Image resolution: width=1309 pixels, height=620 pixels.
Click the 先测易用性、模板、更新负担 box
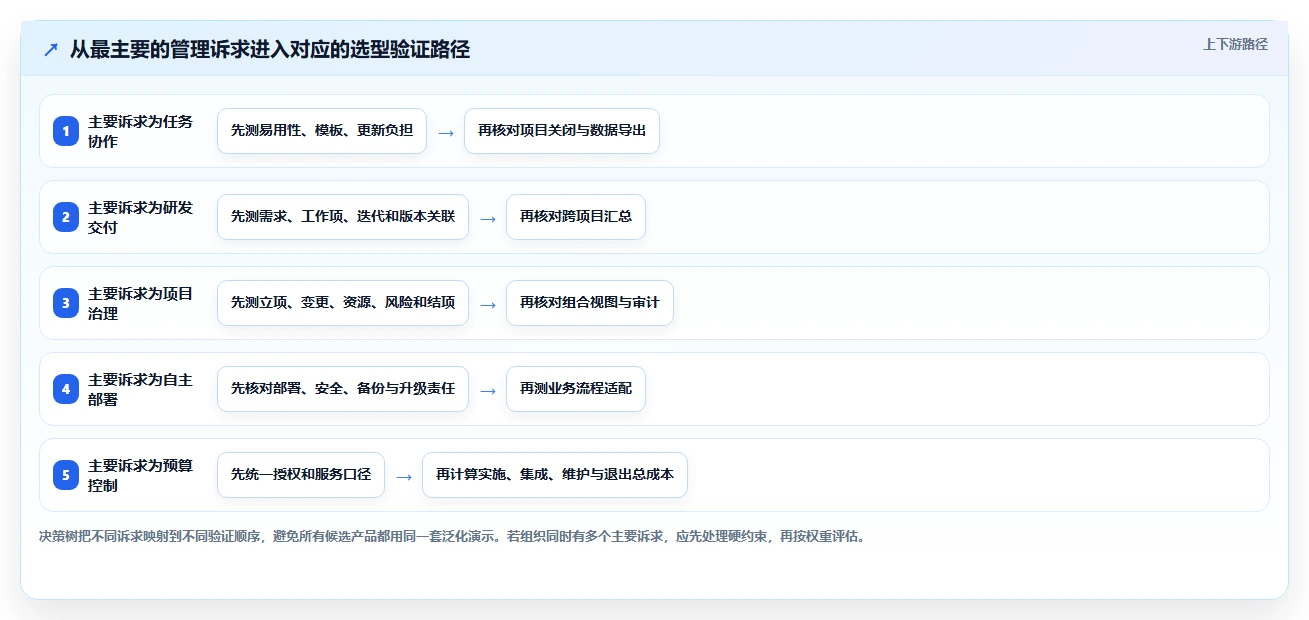click(x=322, y=131)
